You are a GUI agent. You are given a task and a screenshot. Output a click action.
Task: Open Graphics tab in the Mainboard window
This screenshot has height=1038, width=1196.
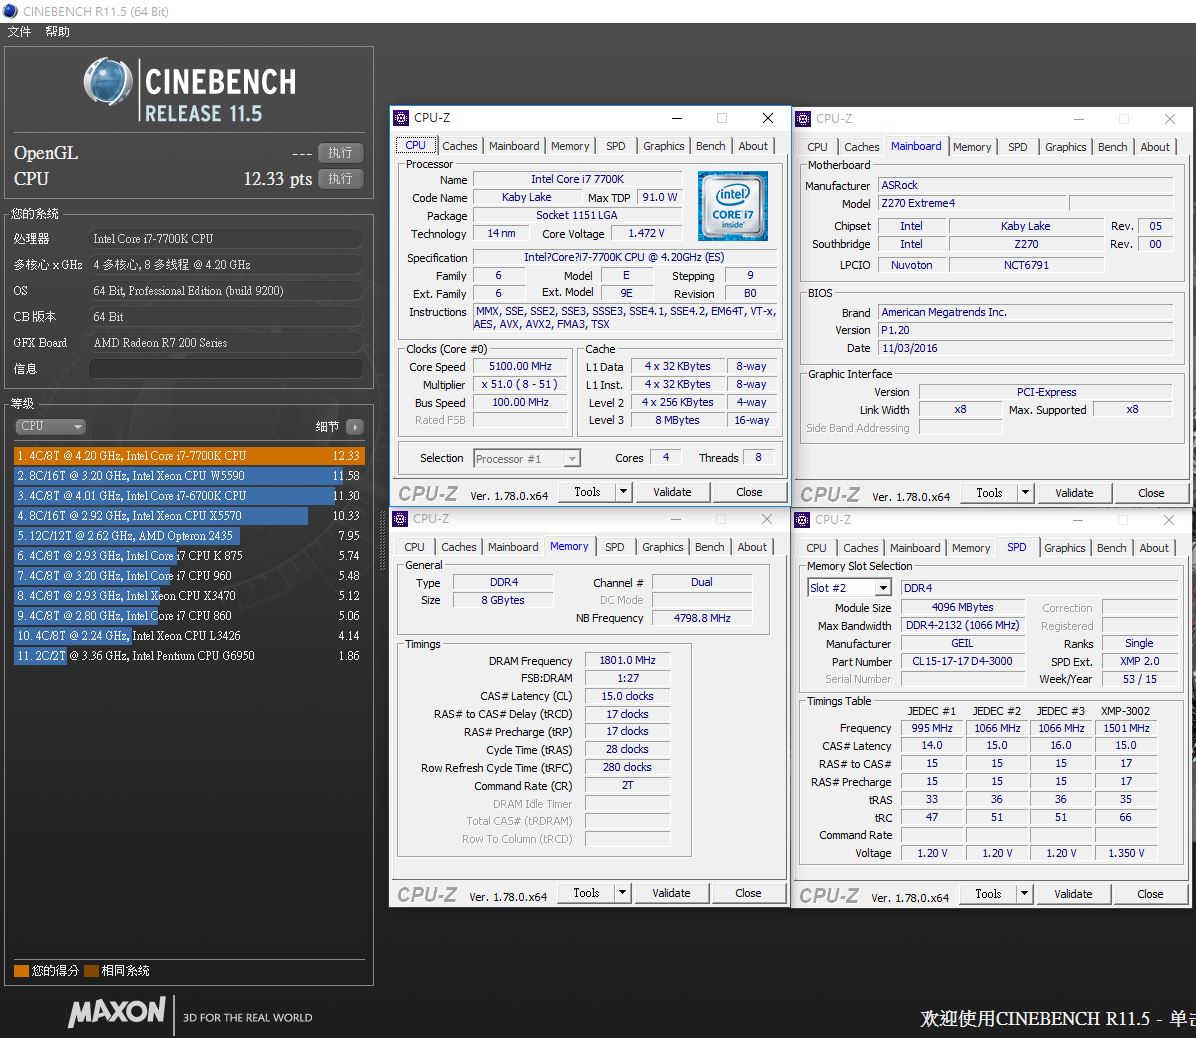(x=1066, y=146)
